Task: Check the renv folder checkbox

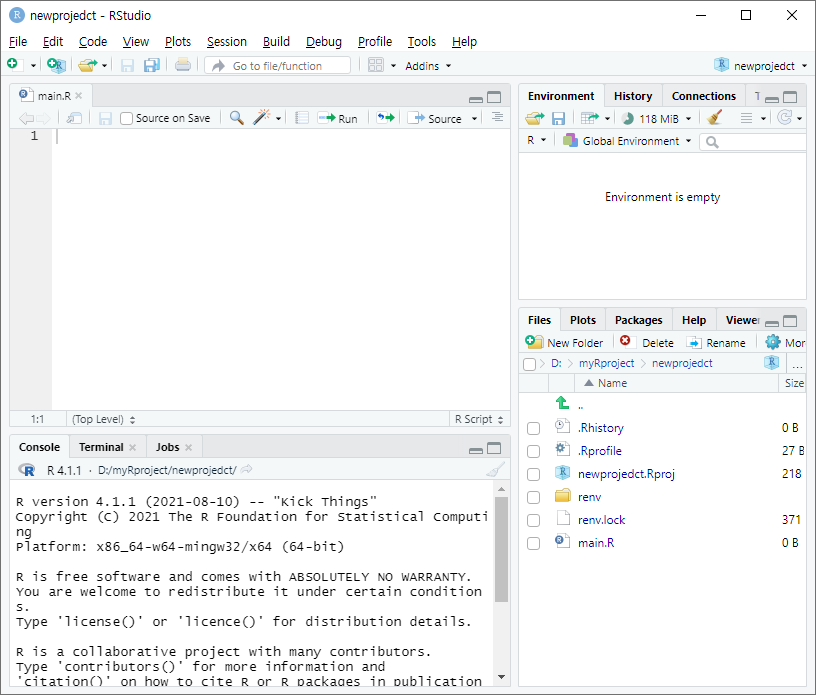Action: (x=533, y=497)
